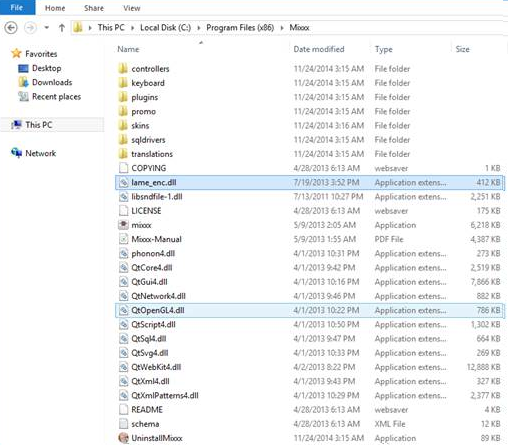
Task: Select the COPYING file icon
Action: coord(123,168)
